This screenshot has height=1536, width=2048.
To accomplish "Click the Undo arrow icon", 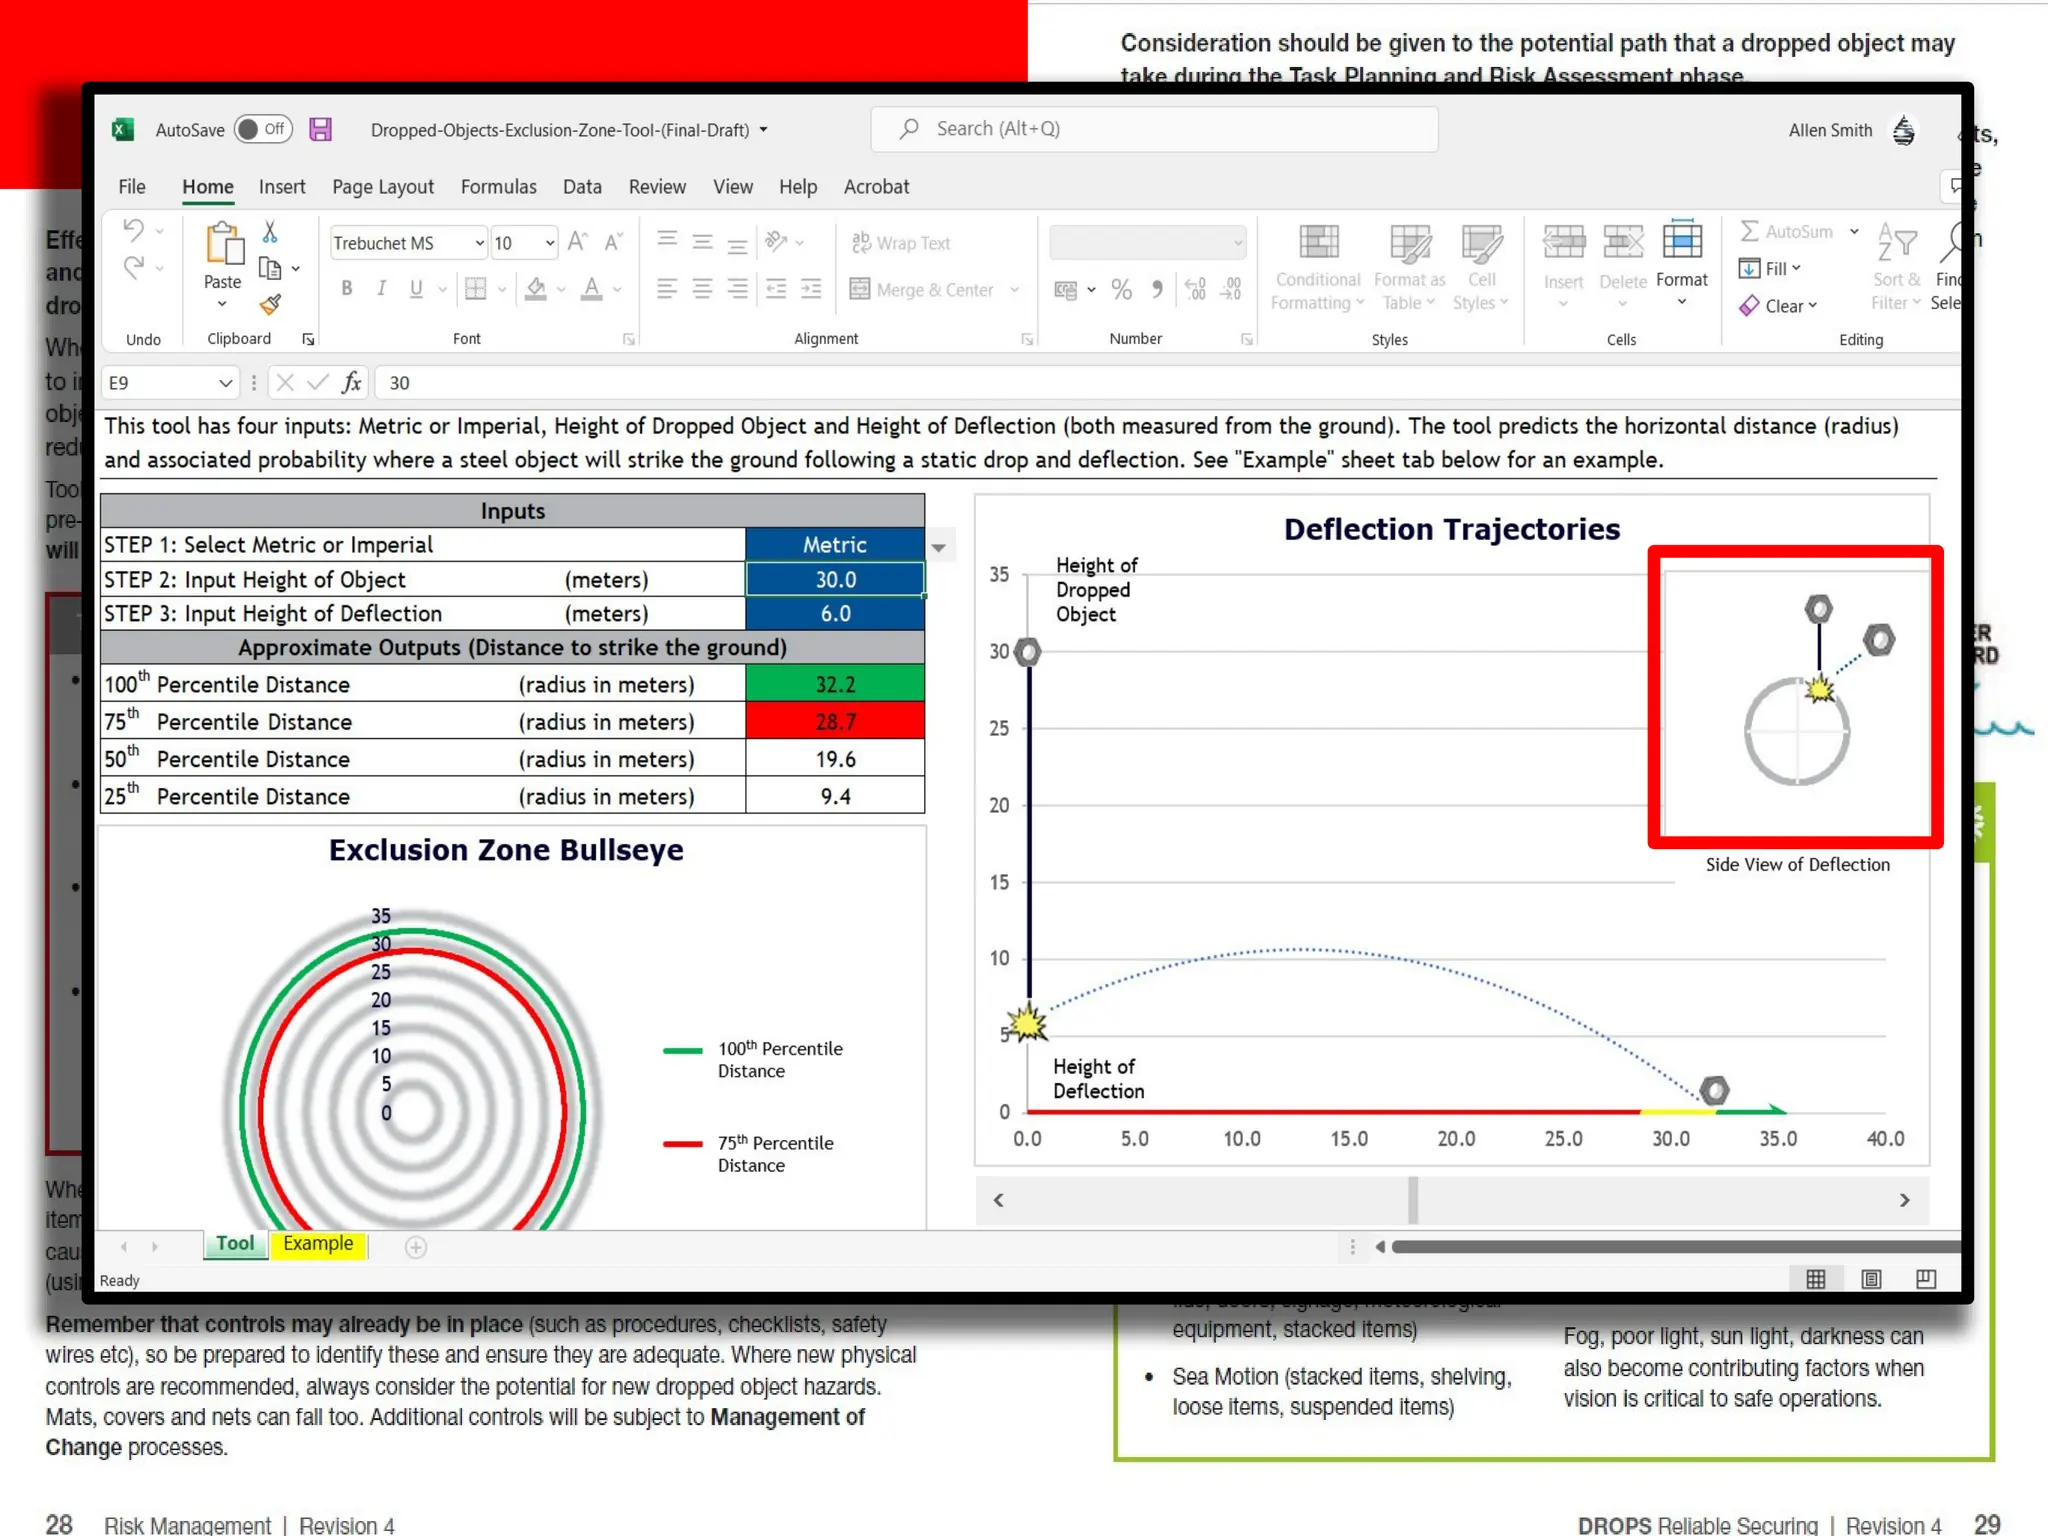I will pos(134,231).
